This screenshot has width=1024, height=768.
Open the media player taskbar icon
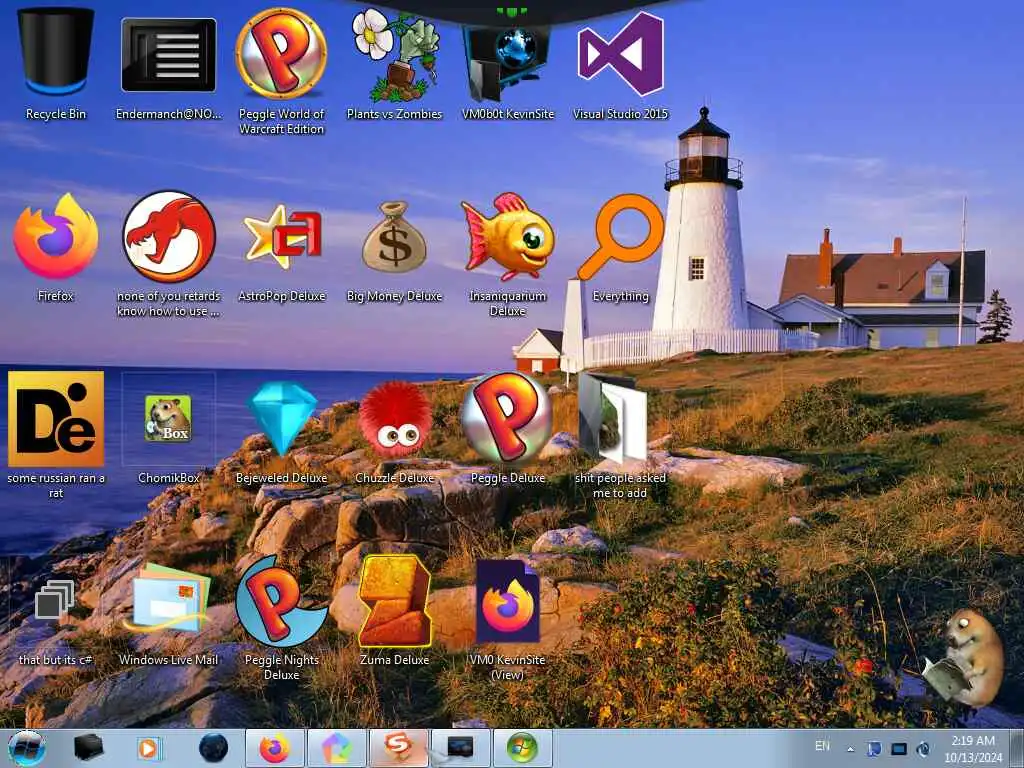[149, 748]
